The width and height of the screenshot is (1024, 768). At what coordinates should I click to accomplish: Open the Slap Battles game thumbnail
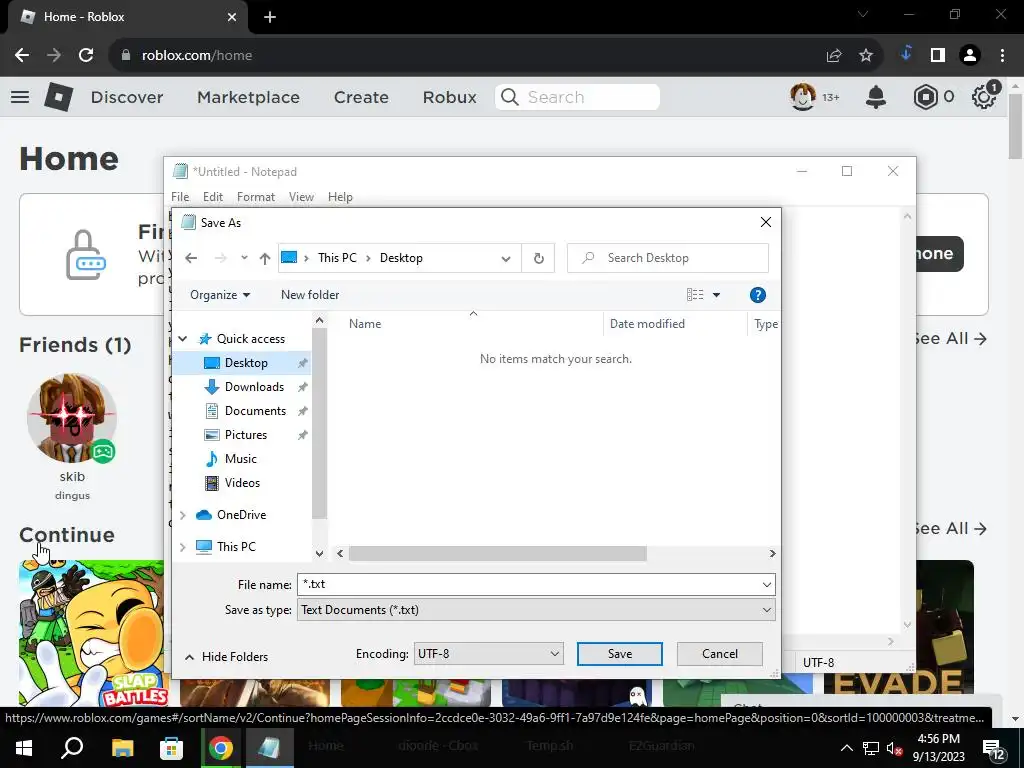click(x=91, y=632)
